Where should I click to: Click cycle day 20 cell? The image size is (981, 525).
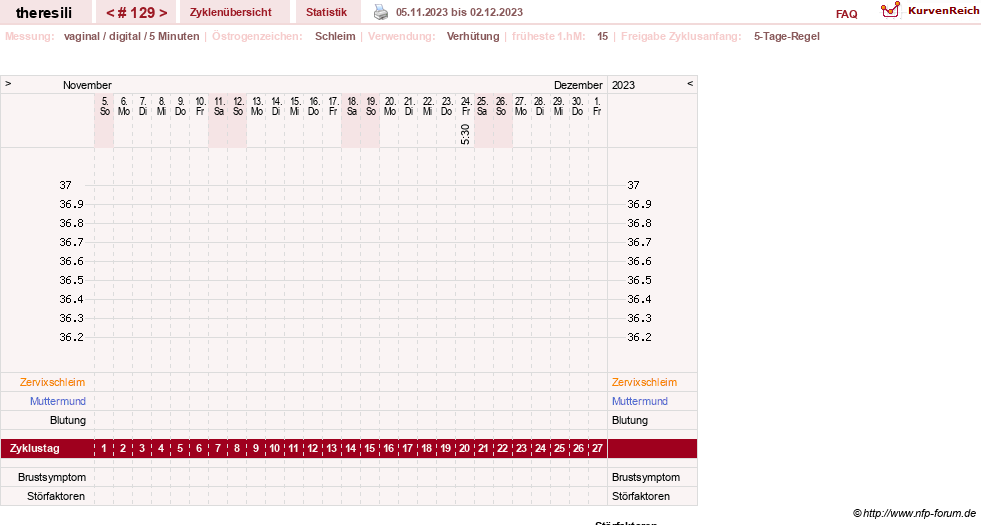click(464, 449)
